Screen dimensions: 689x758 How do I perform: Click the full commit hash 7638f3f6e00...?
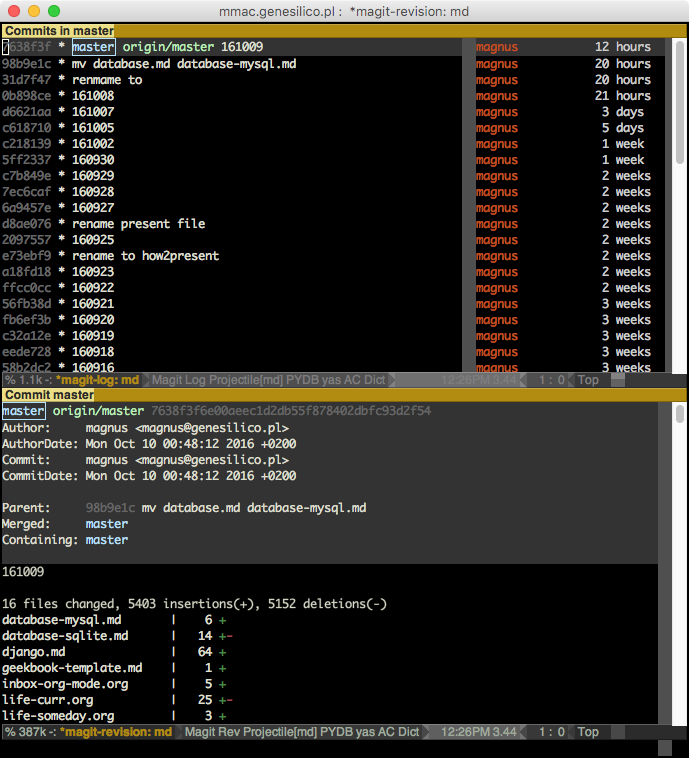(x=291, y=411)
